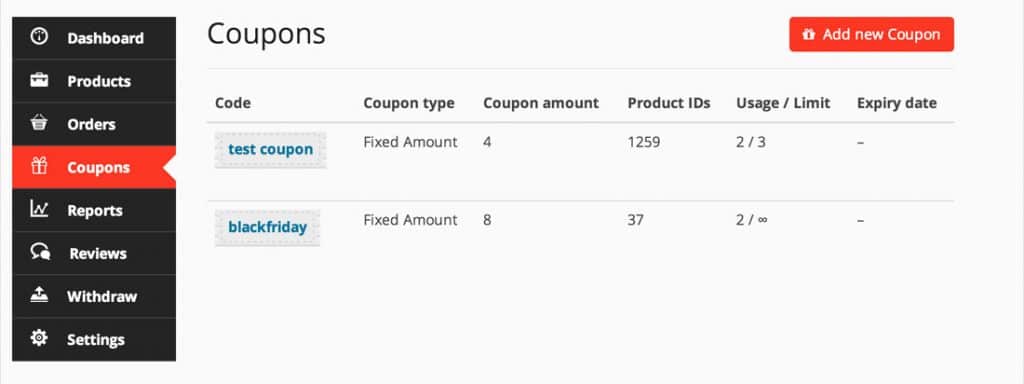
Task: Open the Orders menu label
Action: 91,125
